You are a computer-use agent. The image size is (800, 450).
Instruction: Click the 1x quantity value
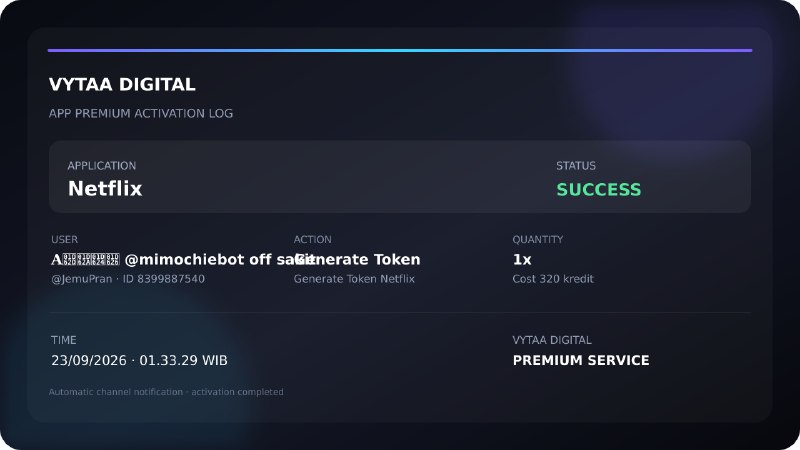(522, 259)
